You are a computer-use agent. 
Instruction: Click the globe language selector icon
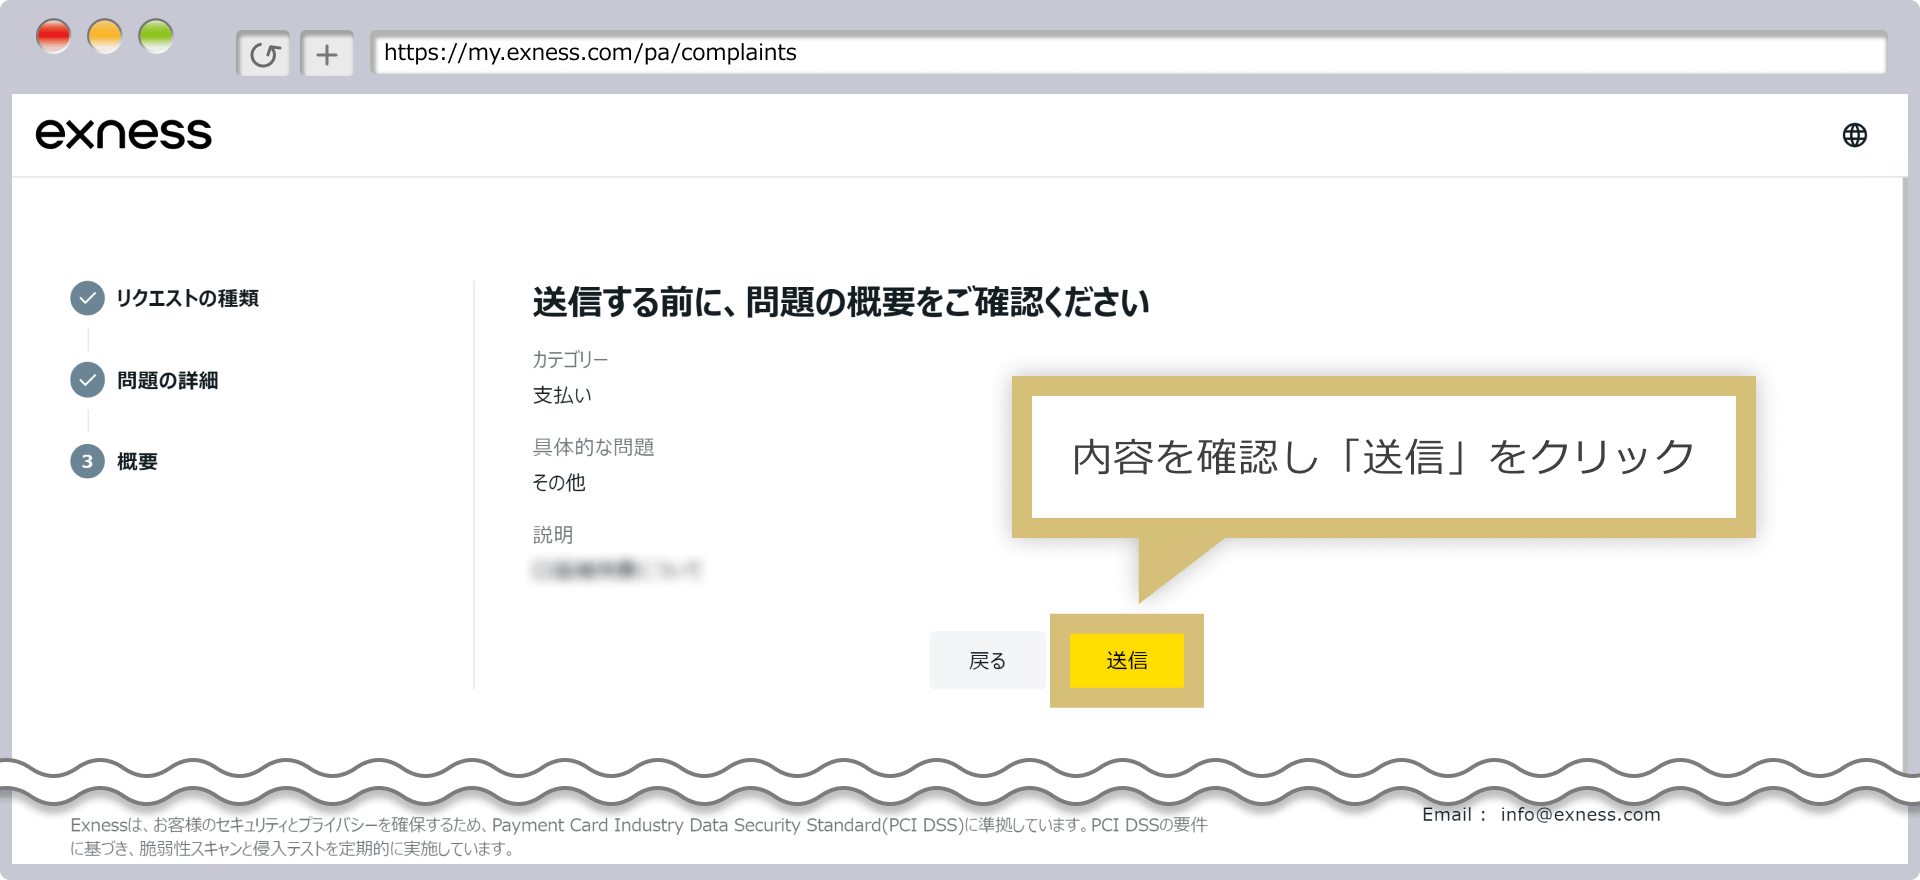click(x=1854, y=135)
